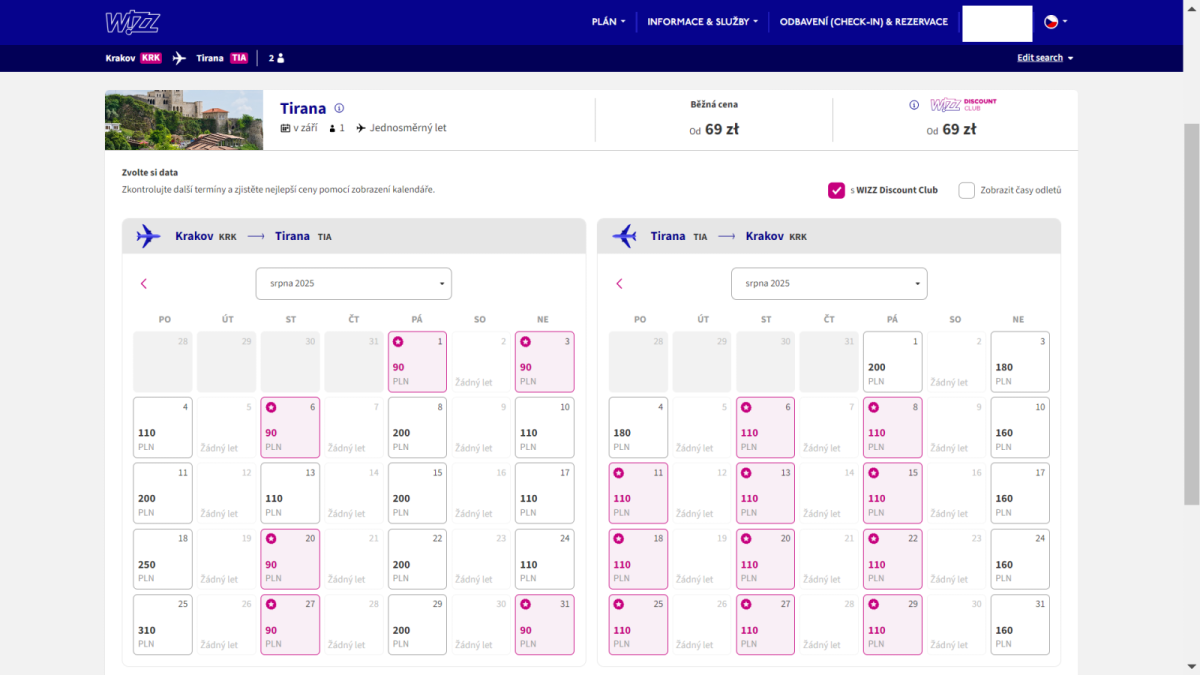Open the INFORMACE & SLUŽBY menu
Viewport: 1200px width, 675px height.
702,22
